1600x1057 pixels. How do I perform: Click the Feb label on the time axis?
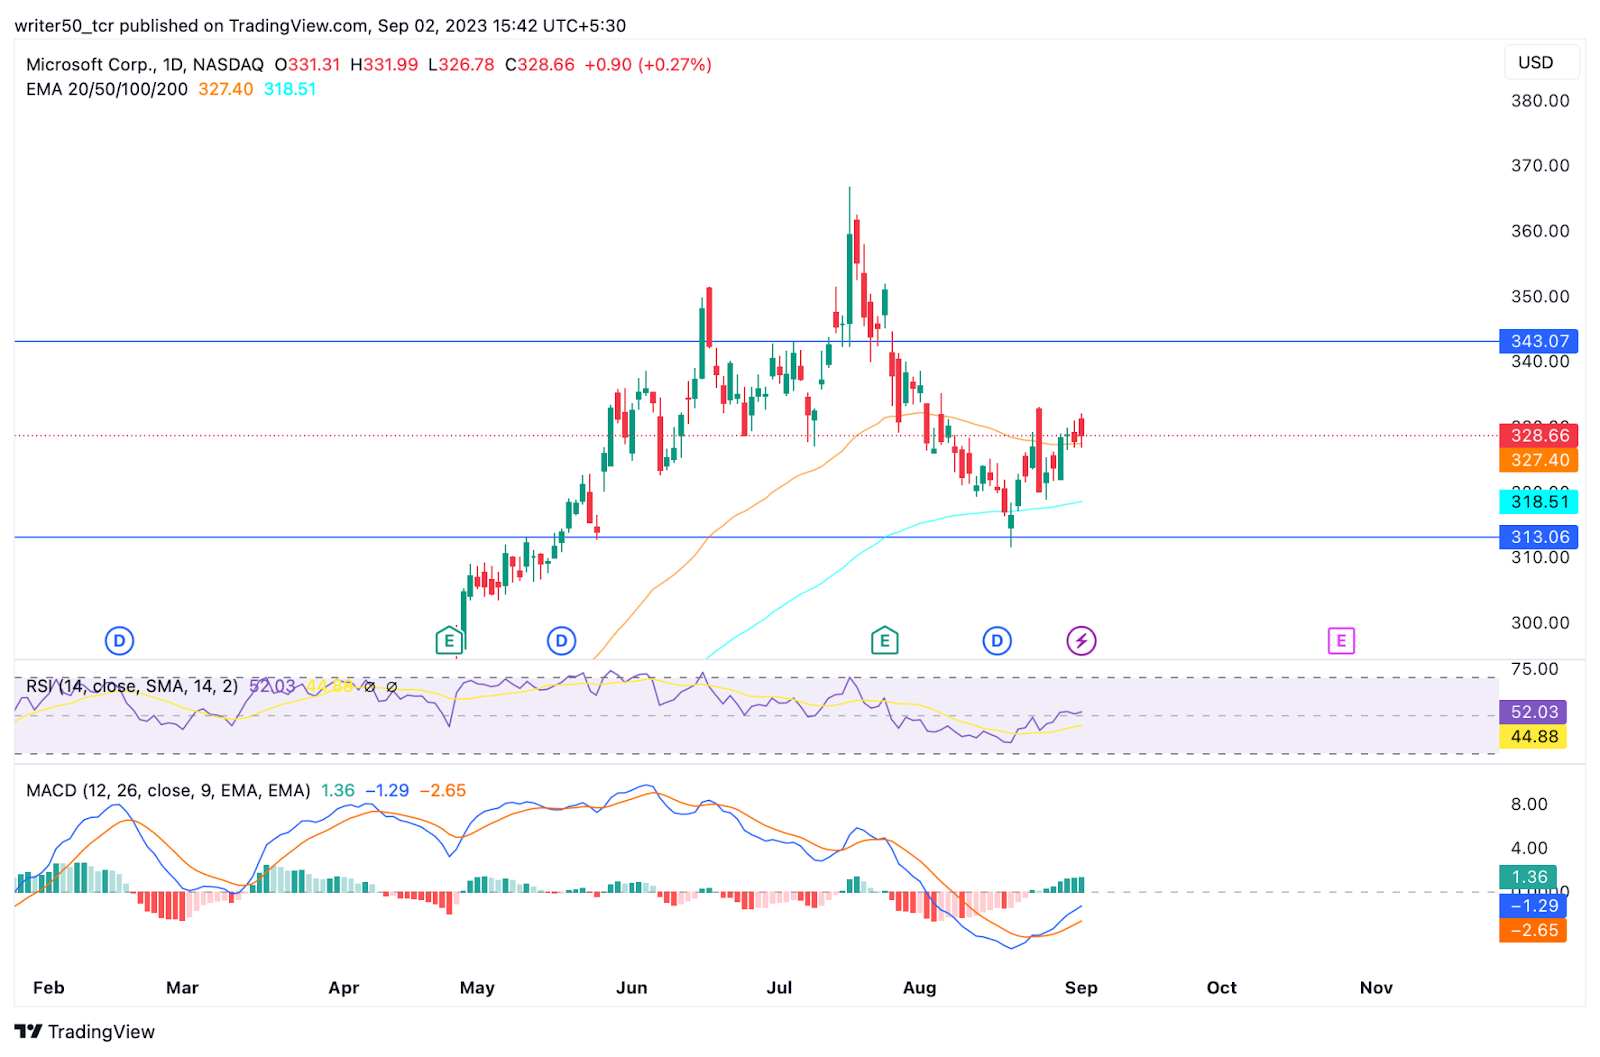pos(49,987)
